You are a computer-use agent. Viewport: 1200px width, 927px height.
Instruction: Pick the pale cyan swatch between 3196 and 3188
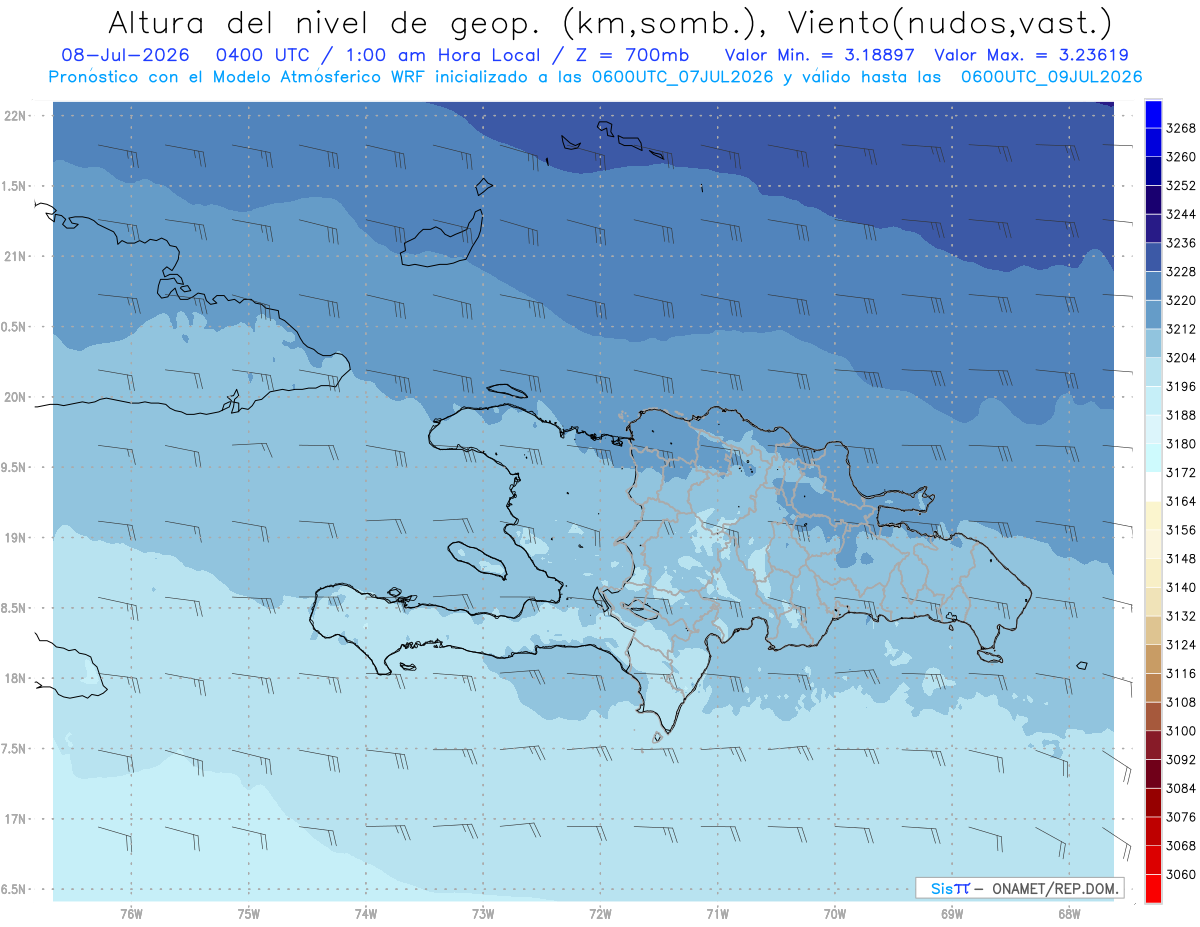click(x=1153, y=400)
